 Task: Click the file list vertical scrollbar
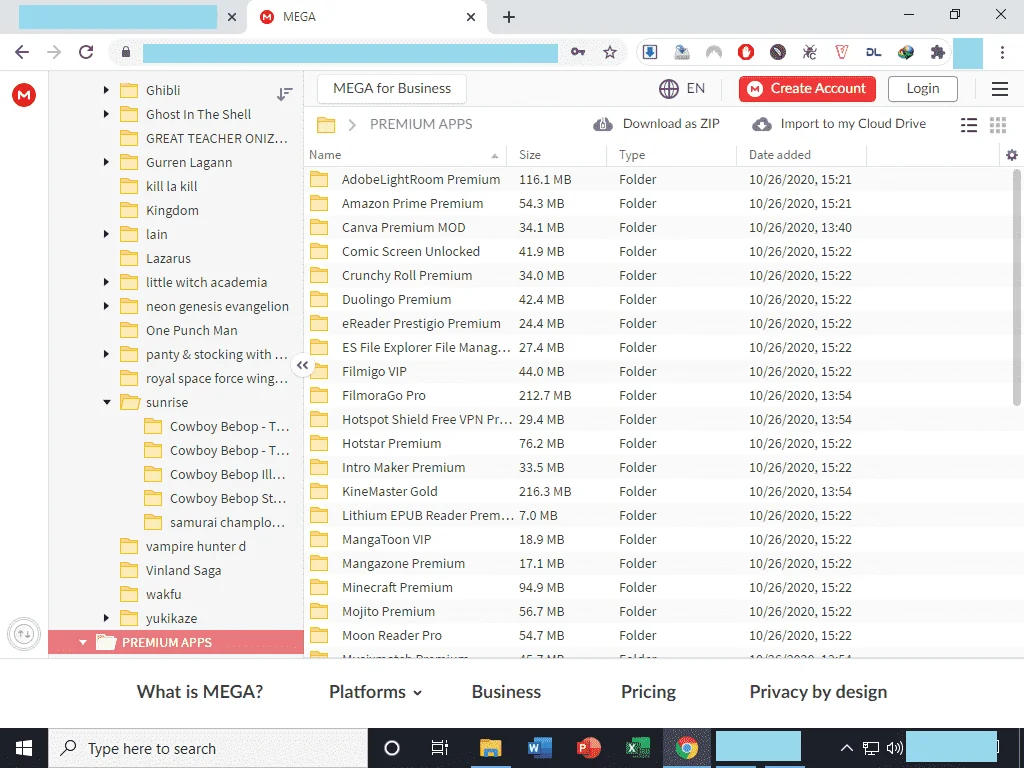point(1016,287)
